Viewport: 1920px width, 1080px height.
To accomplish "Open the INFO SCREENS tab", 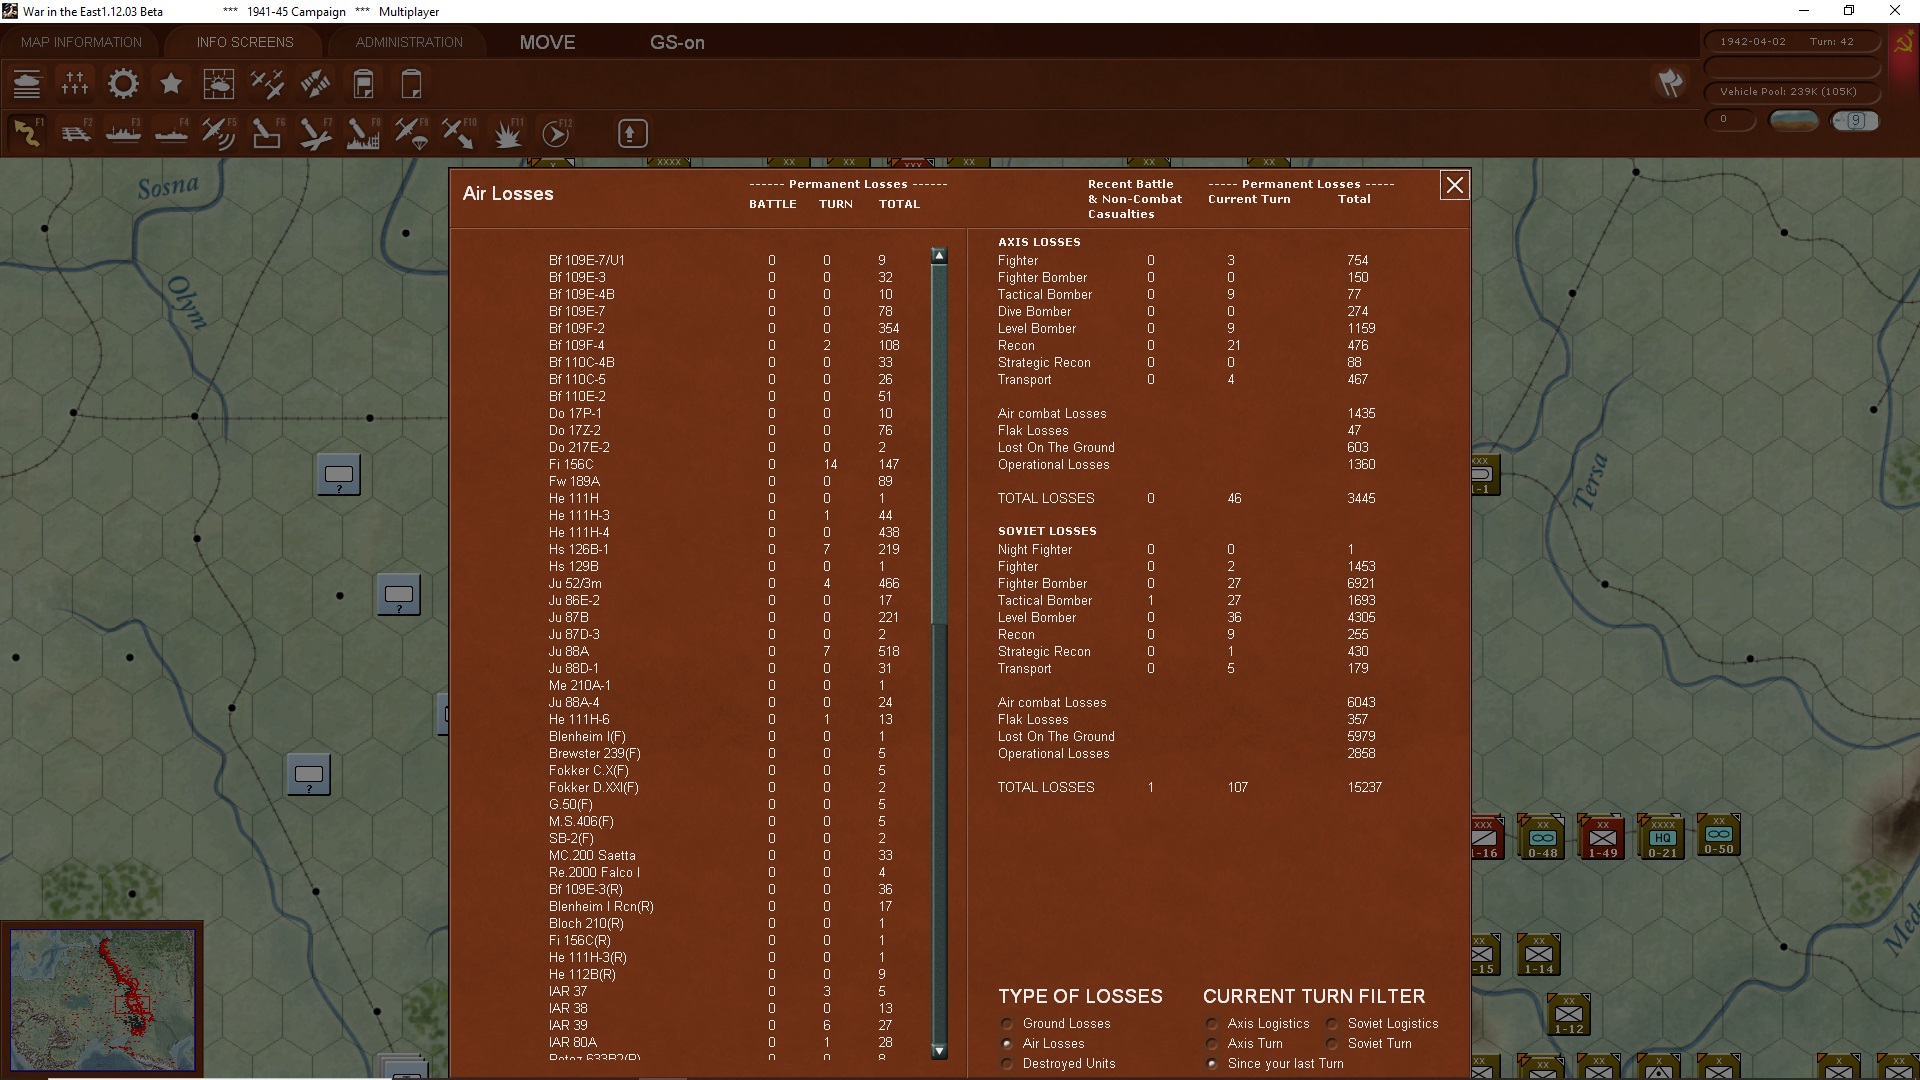I will click(245, 42).
